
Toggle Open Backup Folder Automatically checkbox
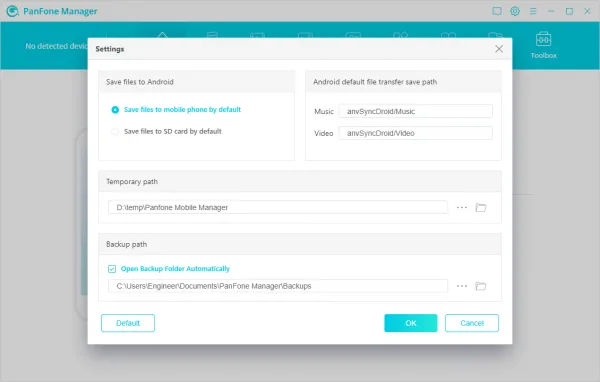tap(112, 269)
